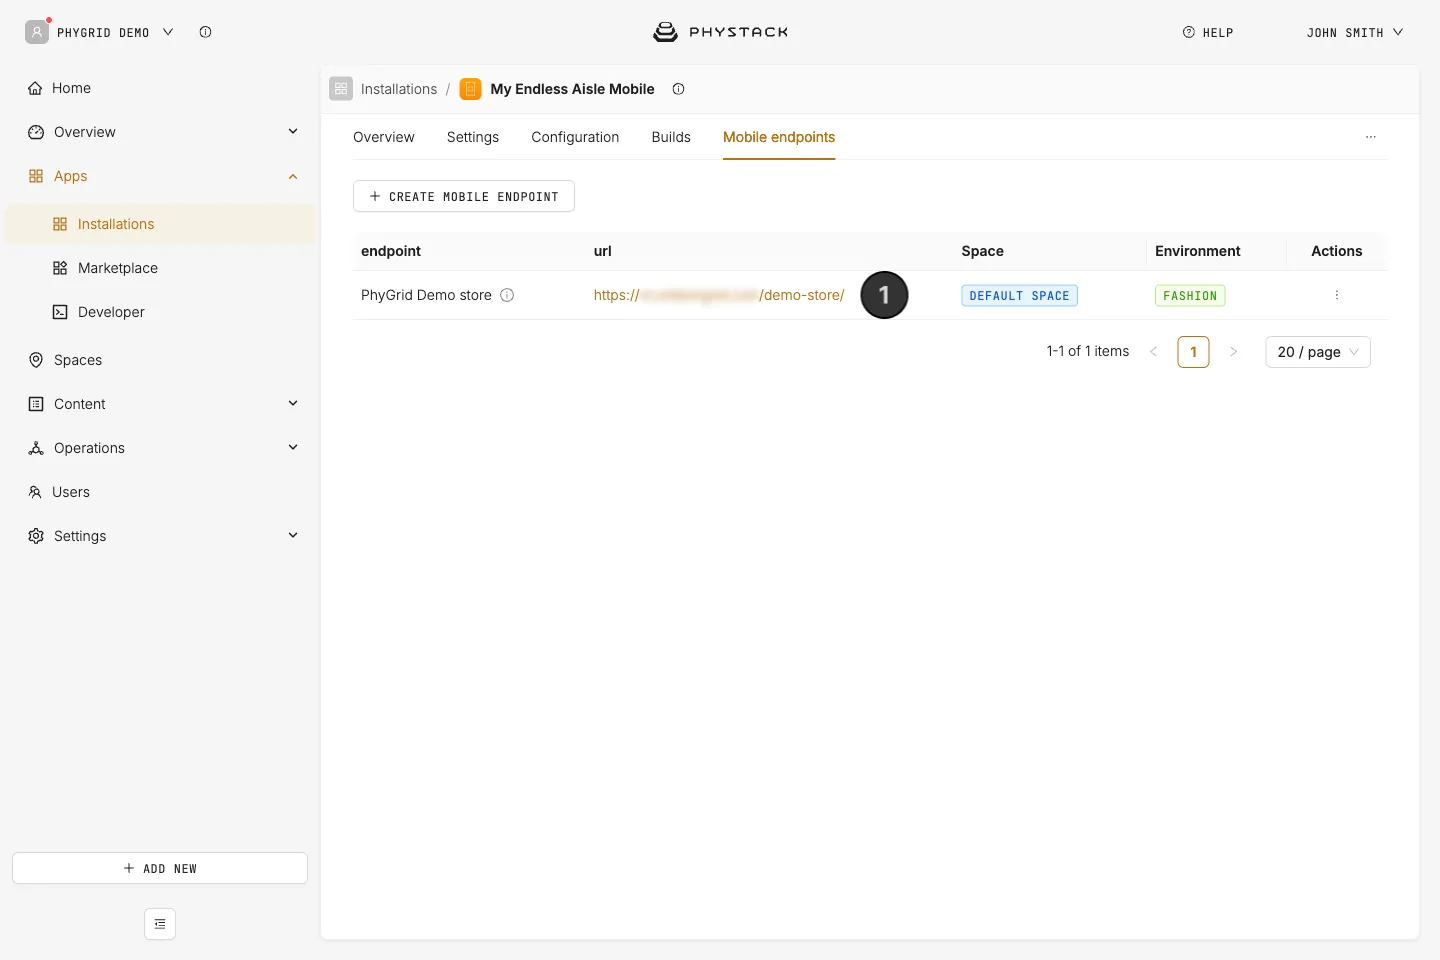Click Create Mobile Endpoint button
The image size is (1440, 960).
pos(464,196)
